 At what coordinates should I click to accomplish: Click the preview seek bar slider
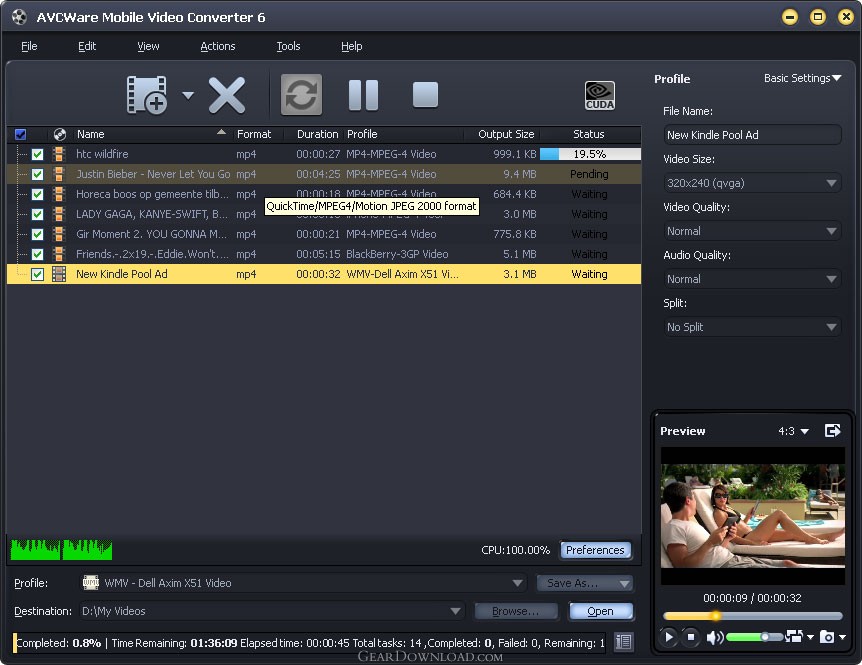(753, 616)
